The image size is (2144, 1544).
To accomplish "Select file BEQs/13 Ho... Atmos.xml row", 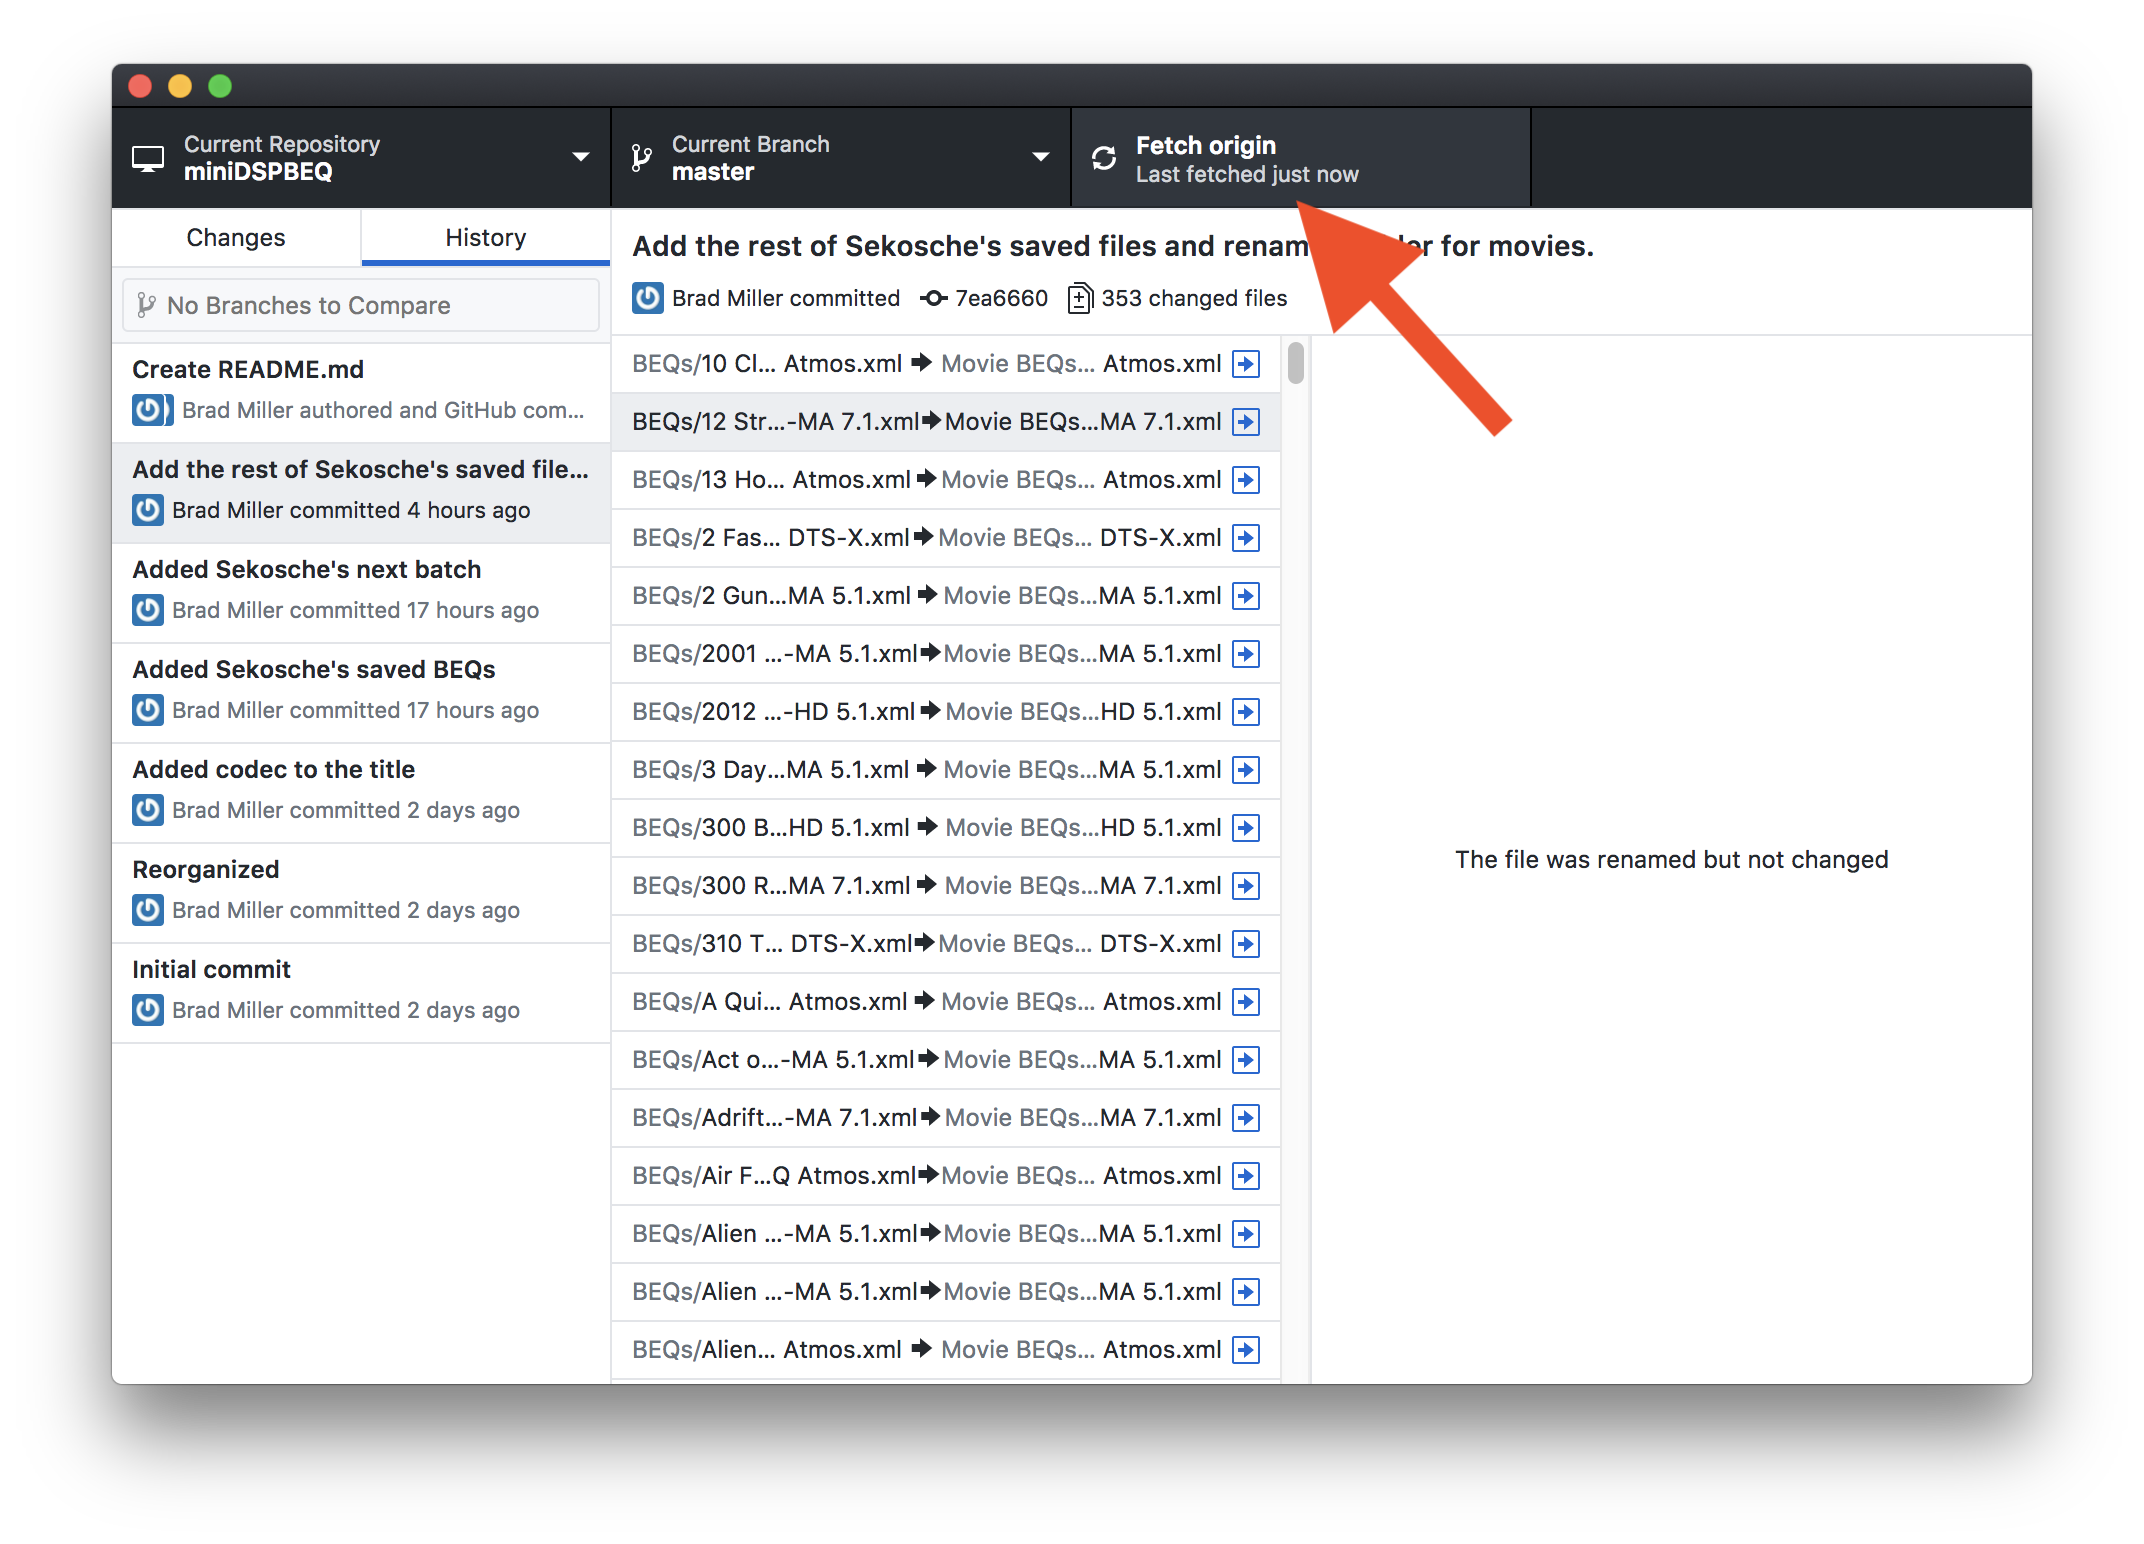I will pyautogui.click(x=946, y=480).
